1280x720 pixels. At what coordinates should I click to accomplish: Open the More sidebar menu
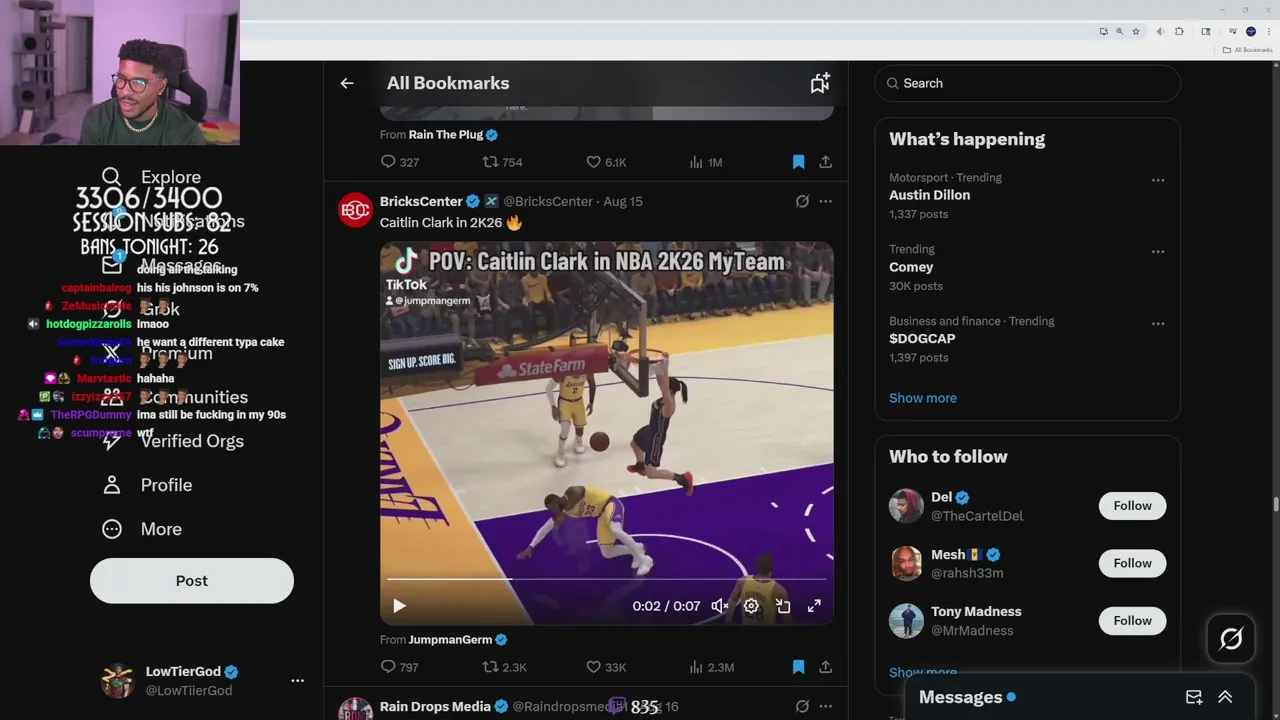(142, 529)
